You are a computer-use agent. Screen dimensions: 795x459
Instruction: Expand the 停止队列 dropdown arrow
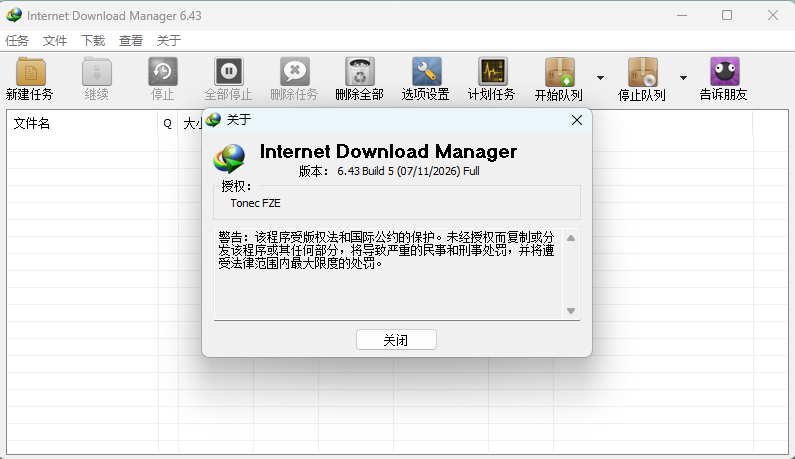683,78
